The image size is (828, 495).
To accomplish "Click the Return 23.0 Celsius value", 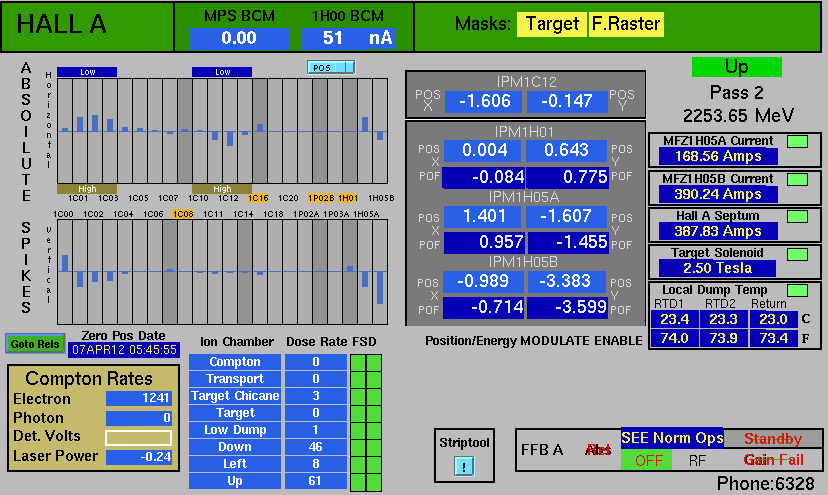I will click(x=773, y=320).
